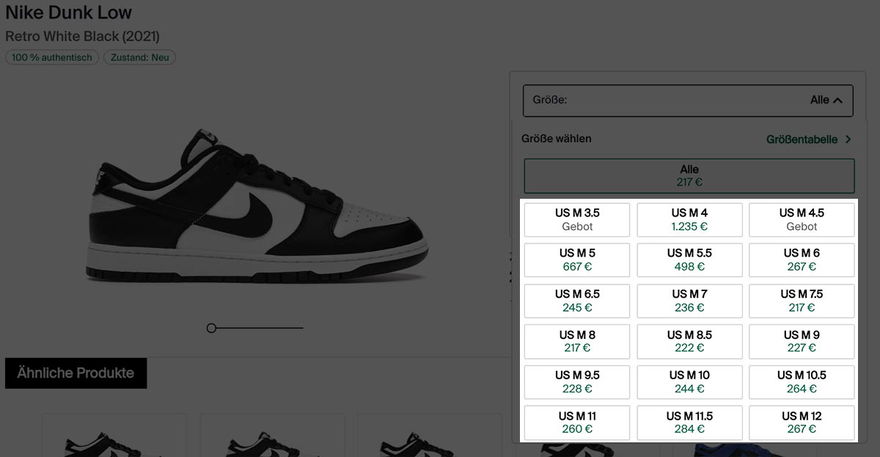Pick size US M 11.5 at 284 €
The width and height of the screenshot is (880, 457).
689,423
